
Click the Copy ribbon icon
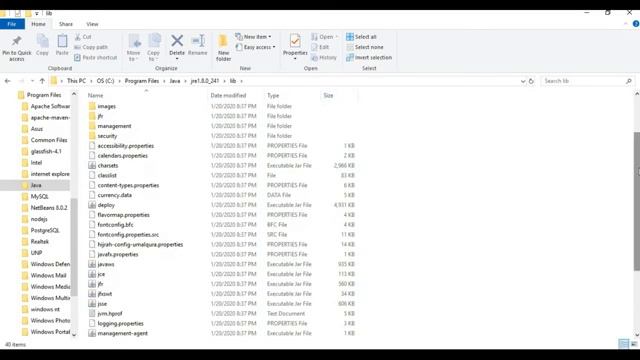[42, 41]
